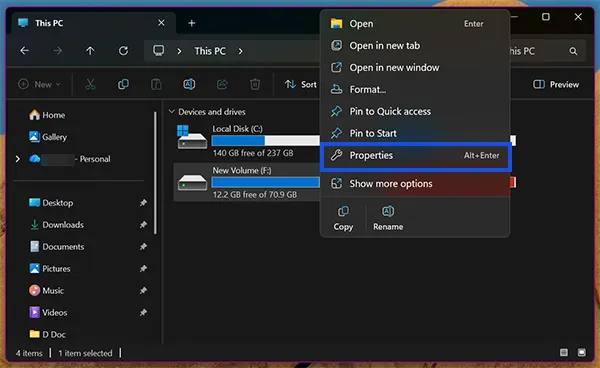Screen dimensions: 600x368
Task: Click the Copy icon in toolbar
Action: click(x=123, y=84)
